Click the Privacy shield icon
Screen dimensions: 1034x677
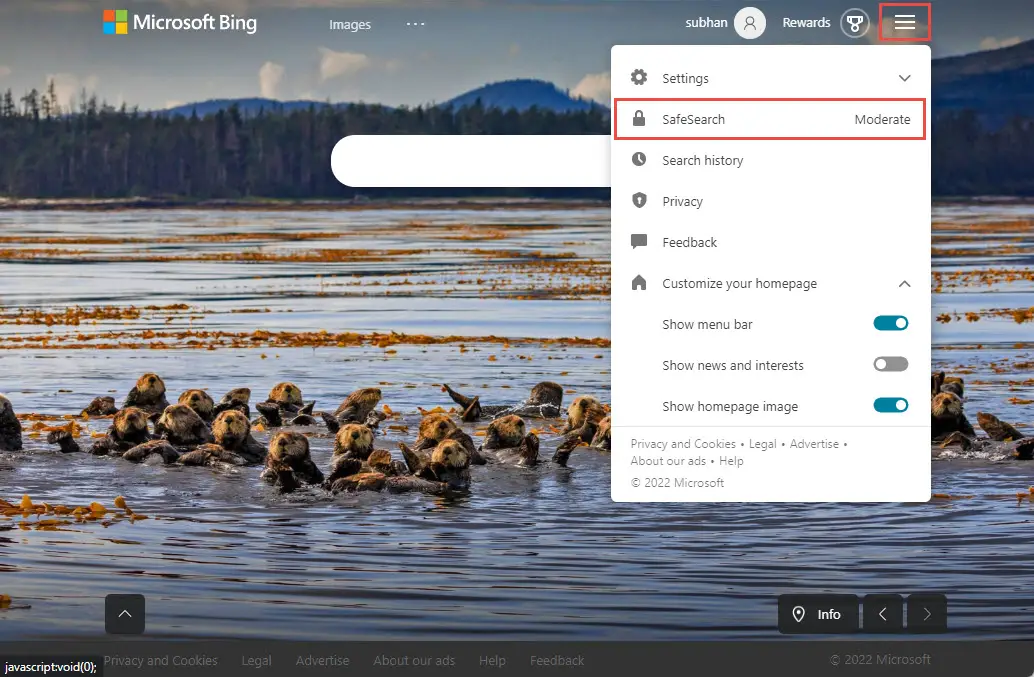[639, 201]
